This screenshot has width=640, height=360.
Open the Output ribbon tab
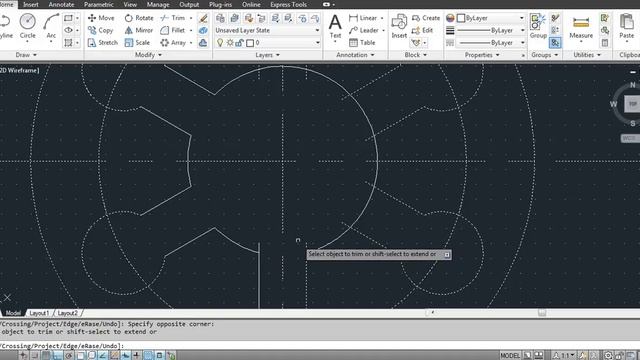[189, 4]
